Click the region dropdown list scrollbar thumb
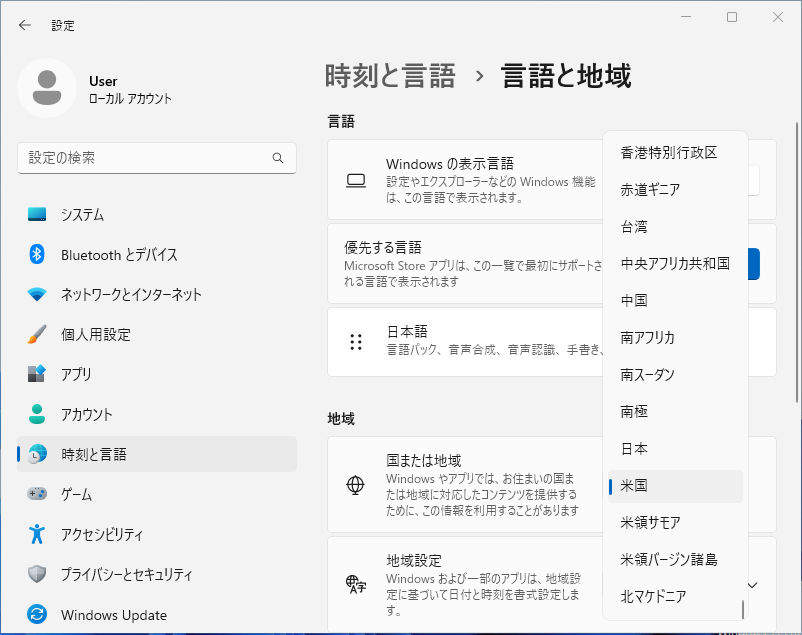Viewport: 802px width, 635px height. 743,609
